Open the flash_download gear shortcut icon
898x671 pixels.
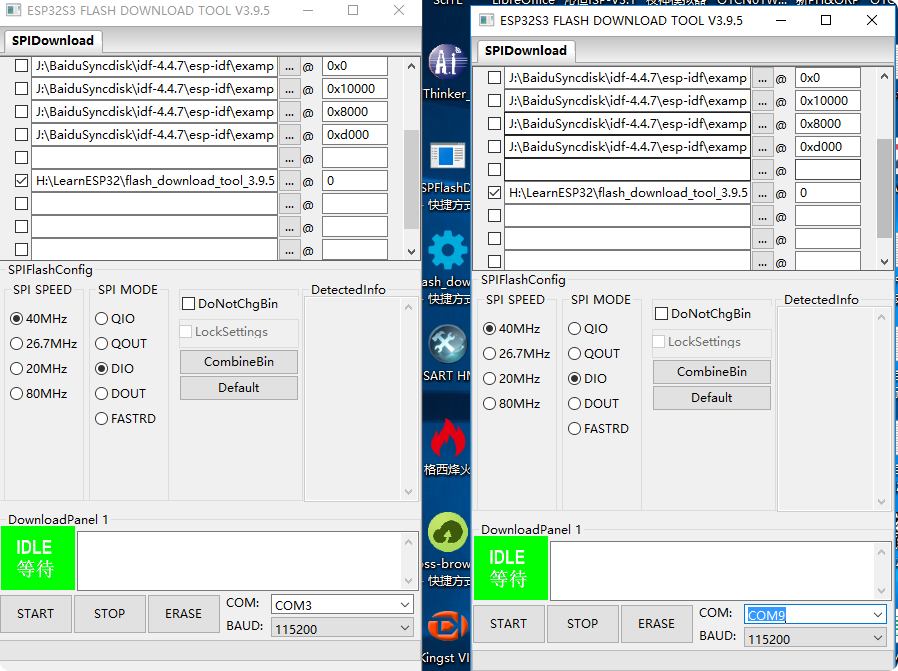tap(447, 250)
